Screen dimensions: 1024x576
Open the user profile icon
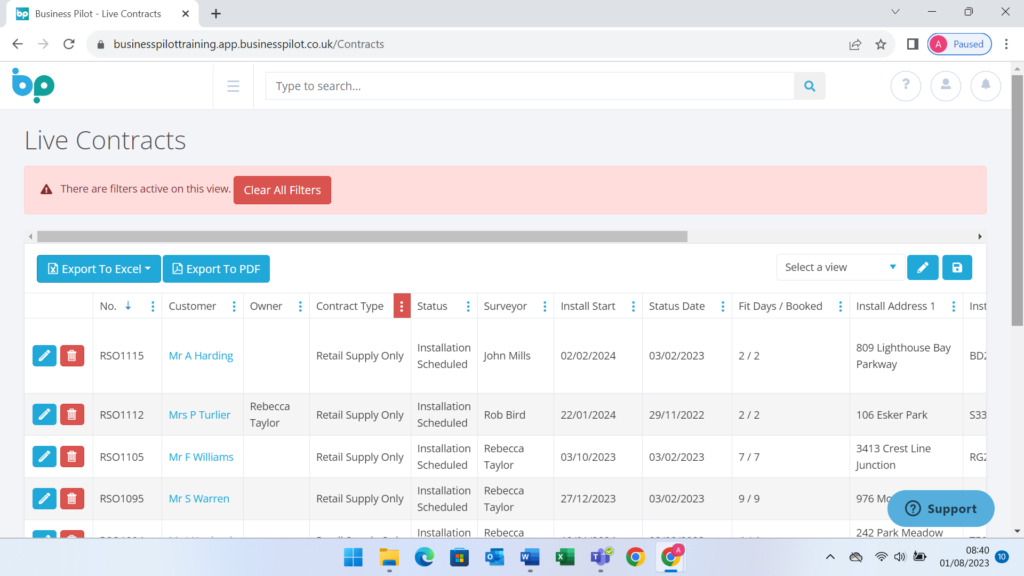(945, 86)
